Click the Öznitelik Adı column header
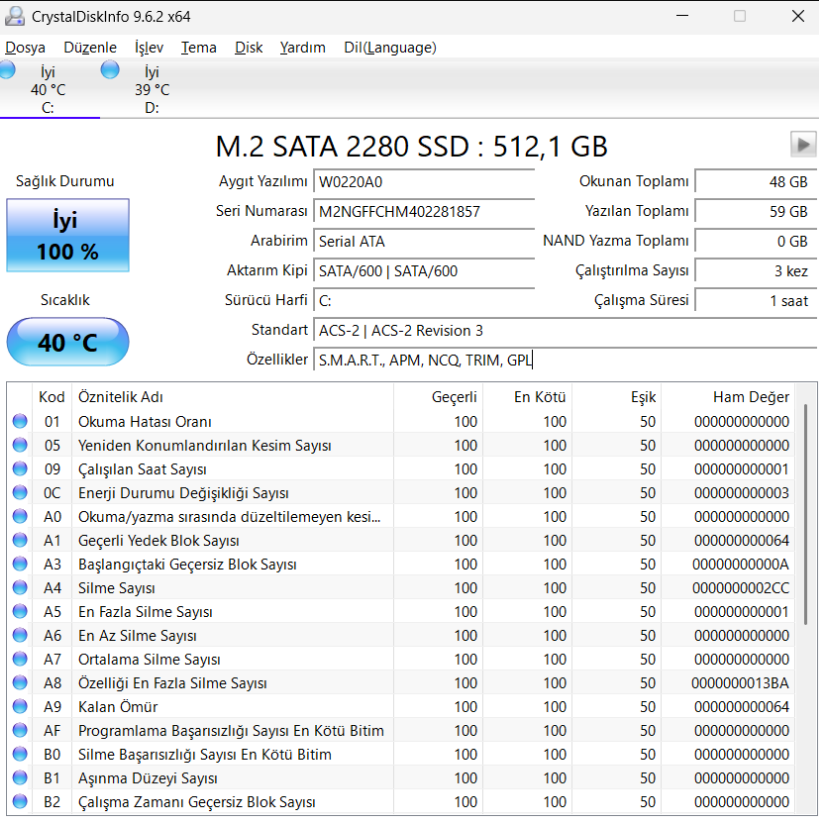This screenshot has height=818, width=819. [x=232, y=397]
